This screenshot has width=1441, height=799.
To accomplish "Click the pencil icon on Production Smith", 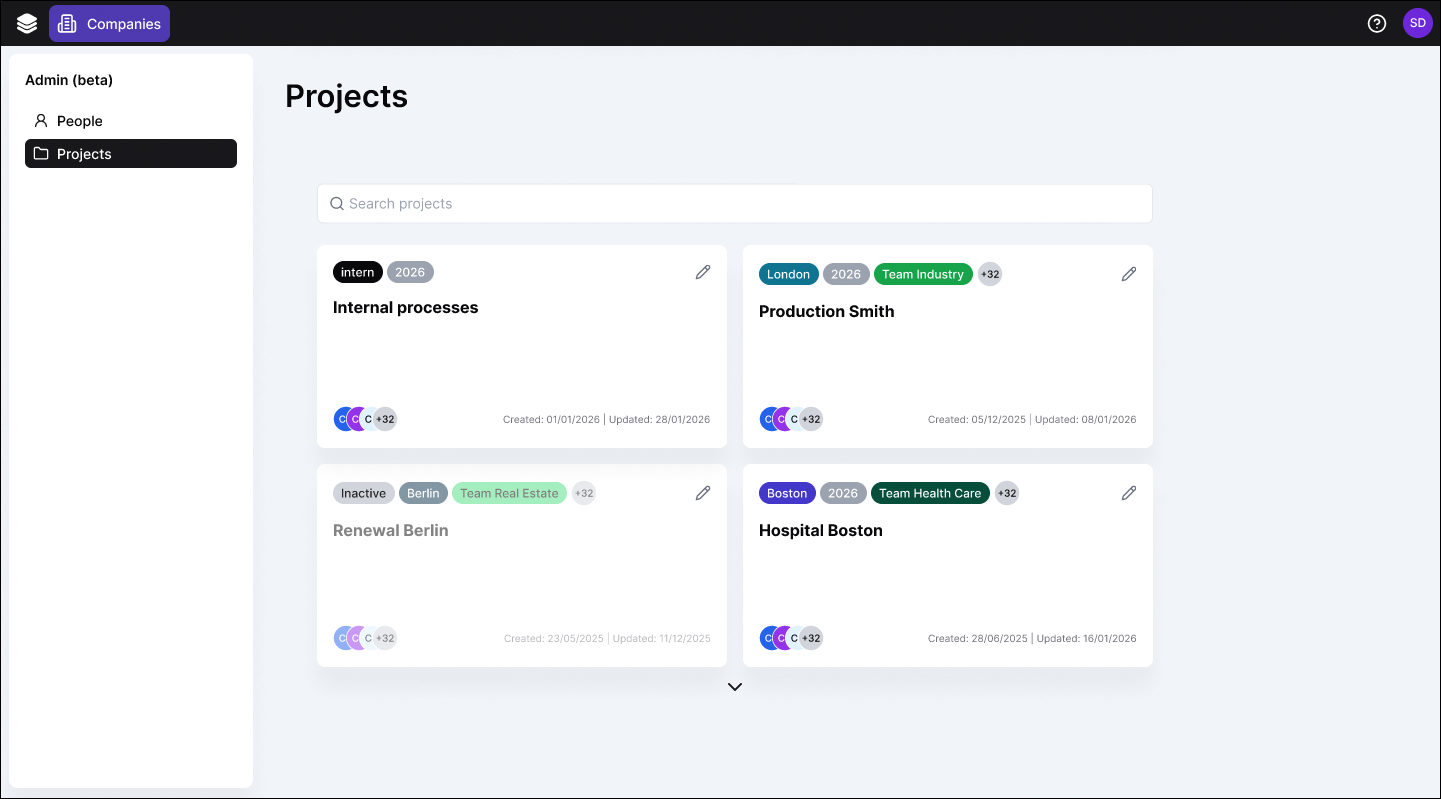I will [1129, 274].
